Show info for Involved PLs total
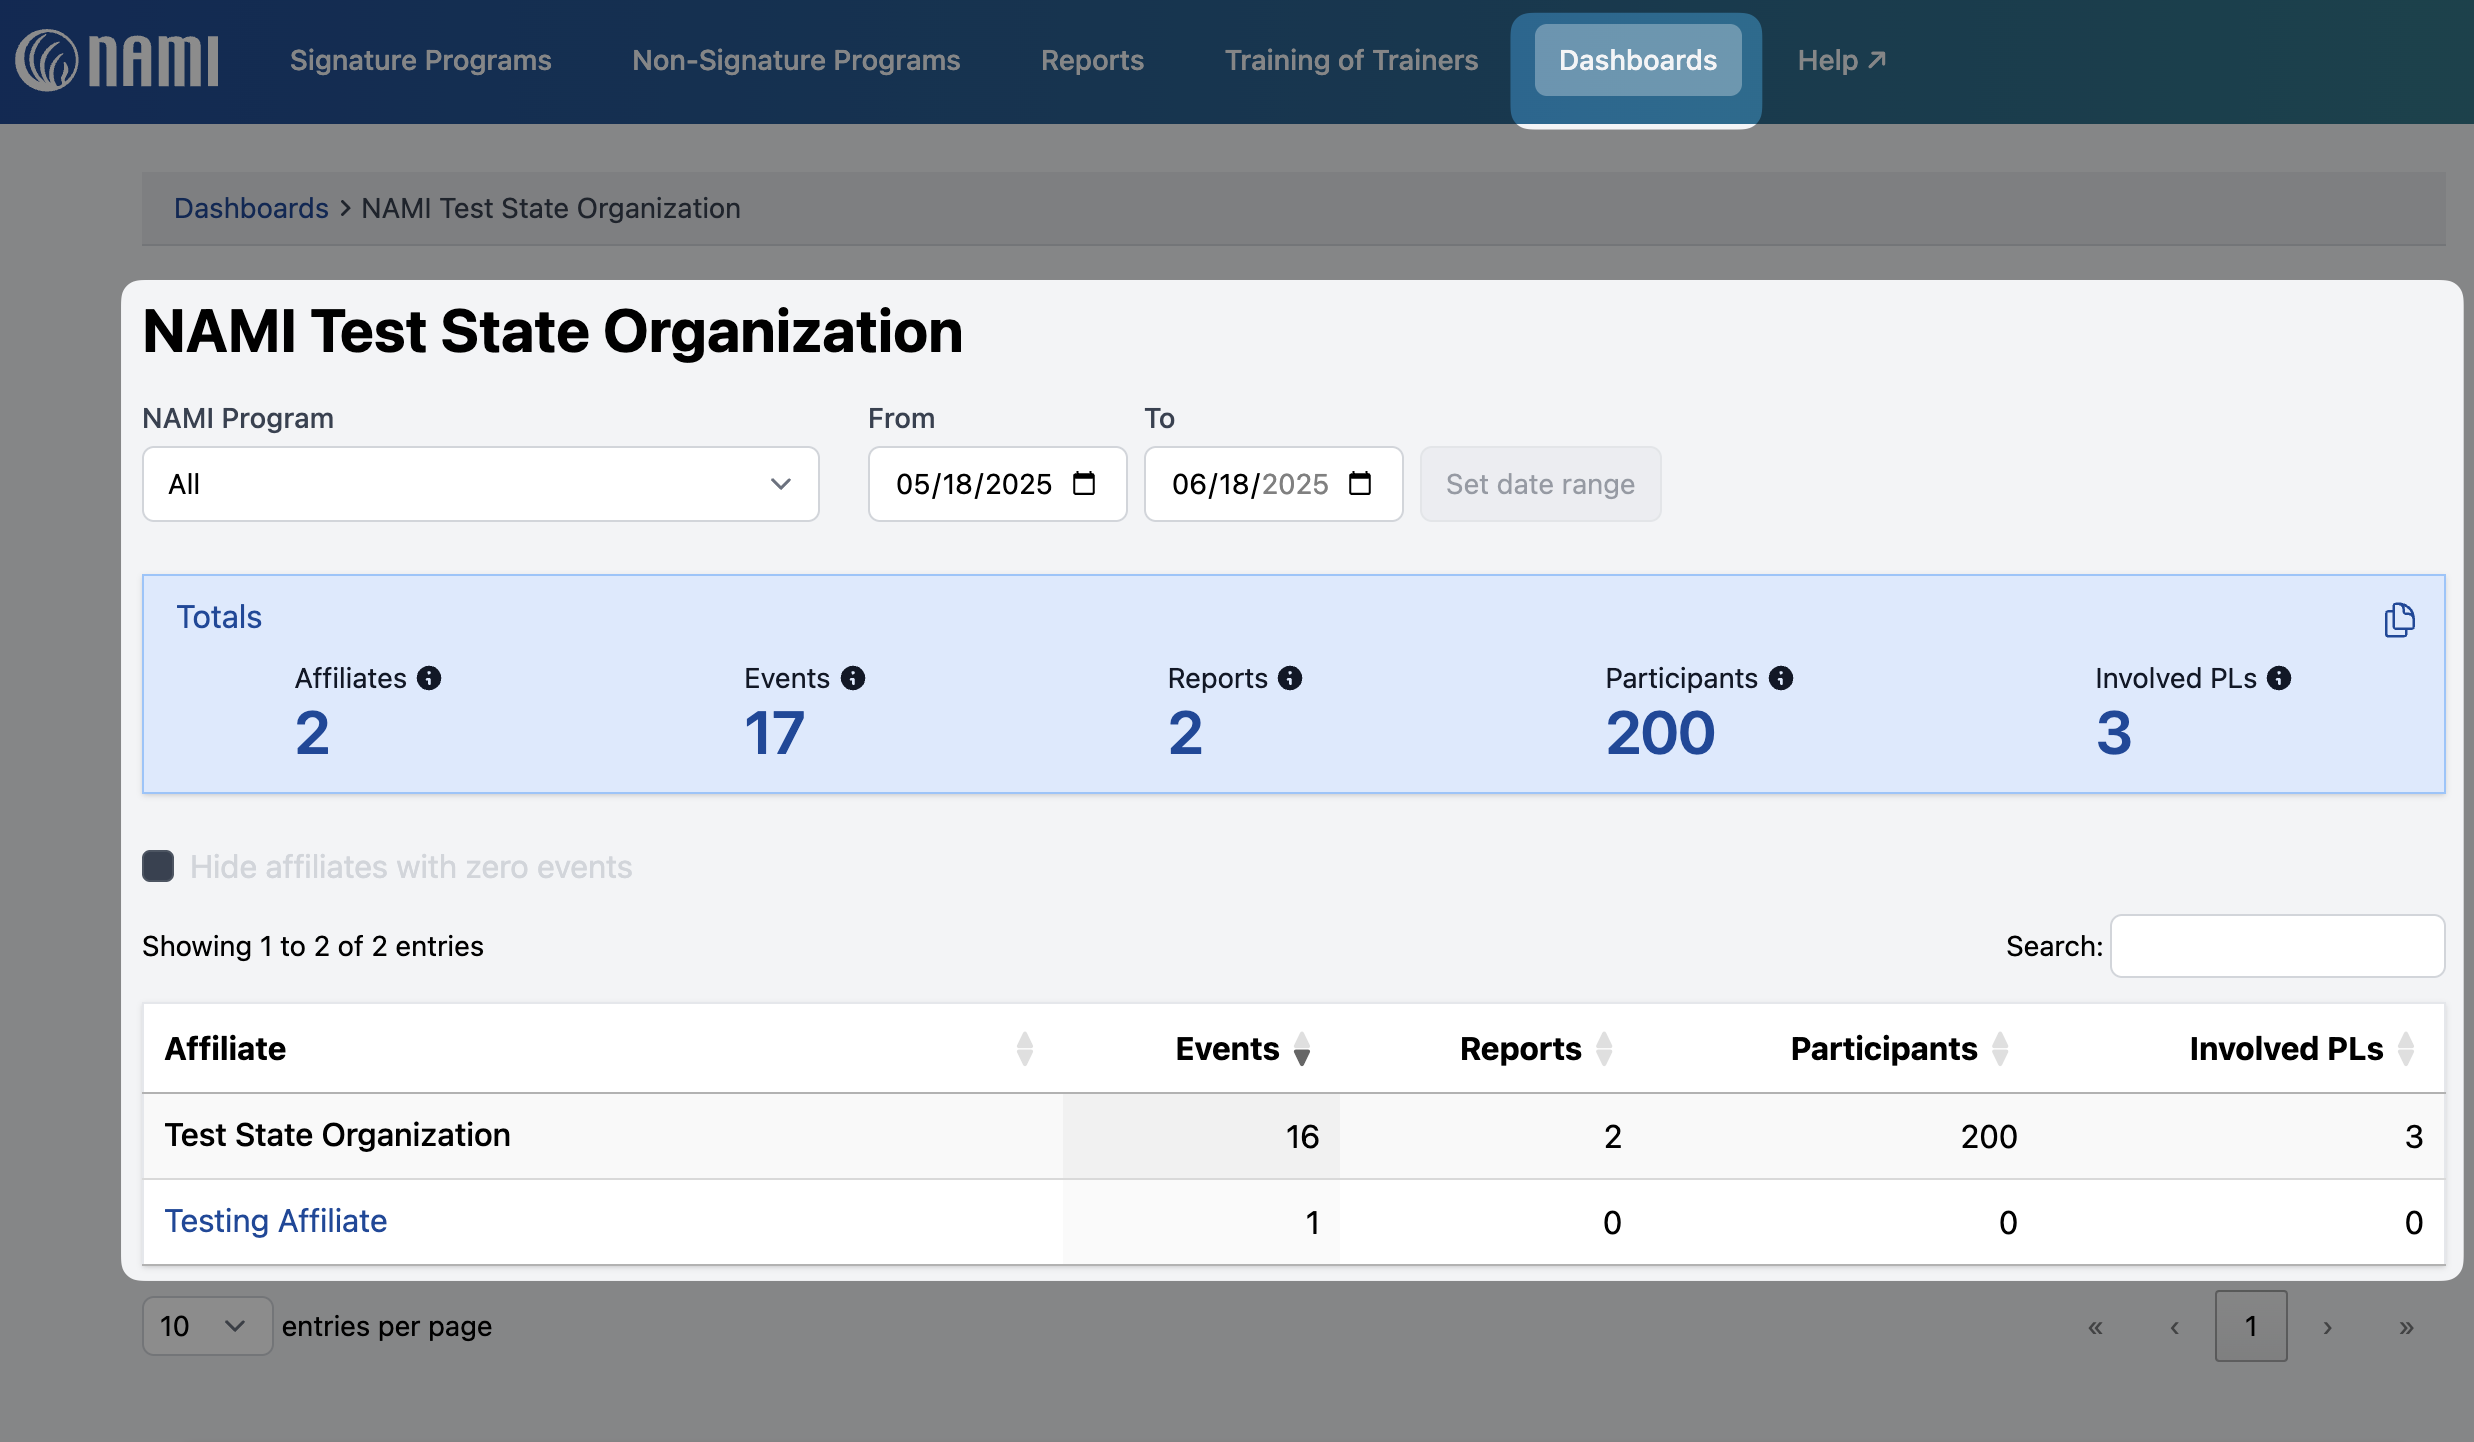 pyautogui.click(x=2279, y=678)
